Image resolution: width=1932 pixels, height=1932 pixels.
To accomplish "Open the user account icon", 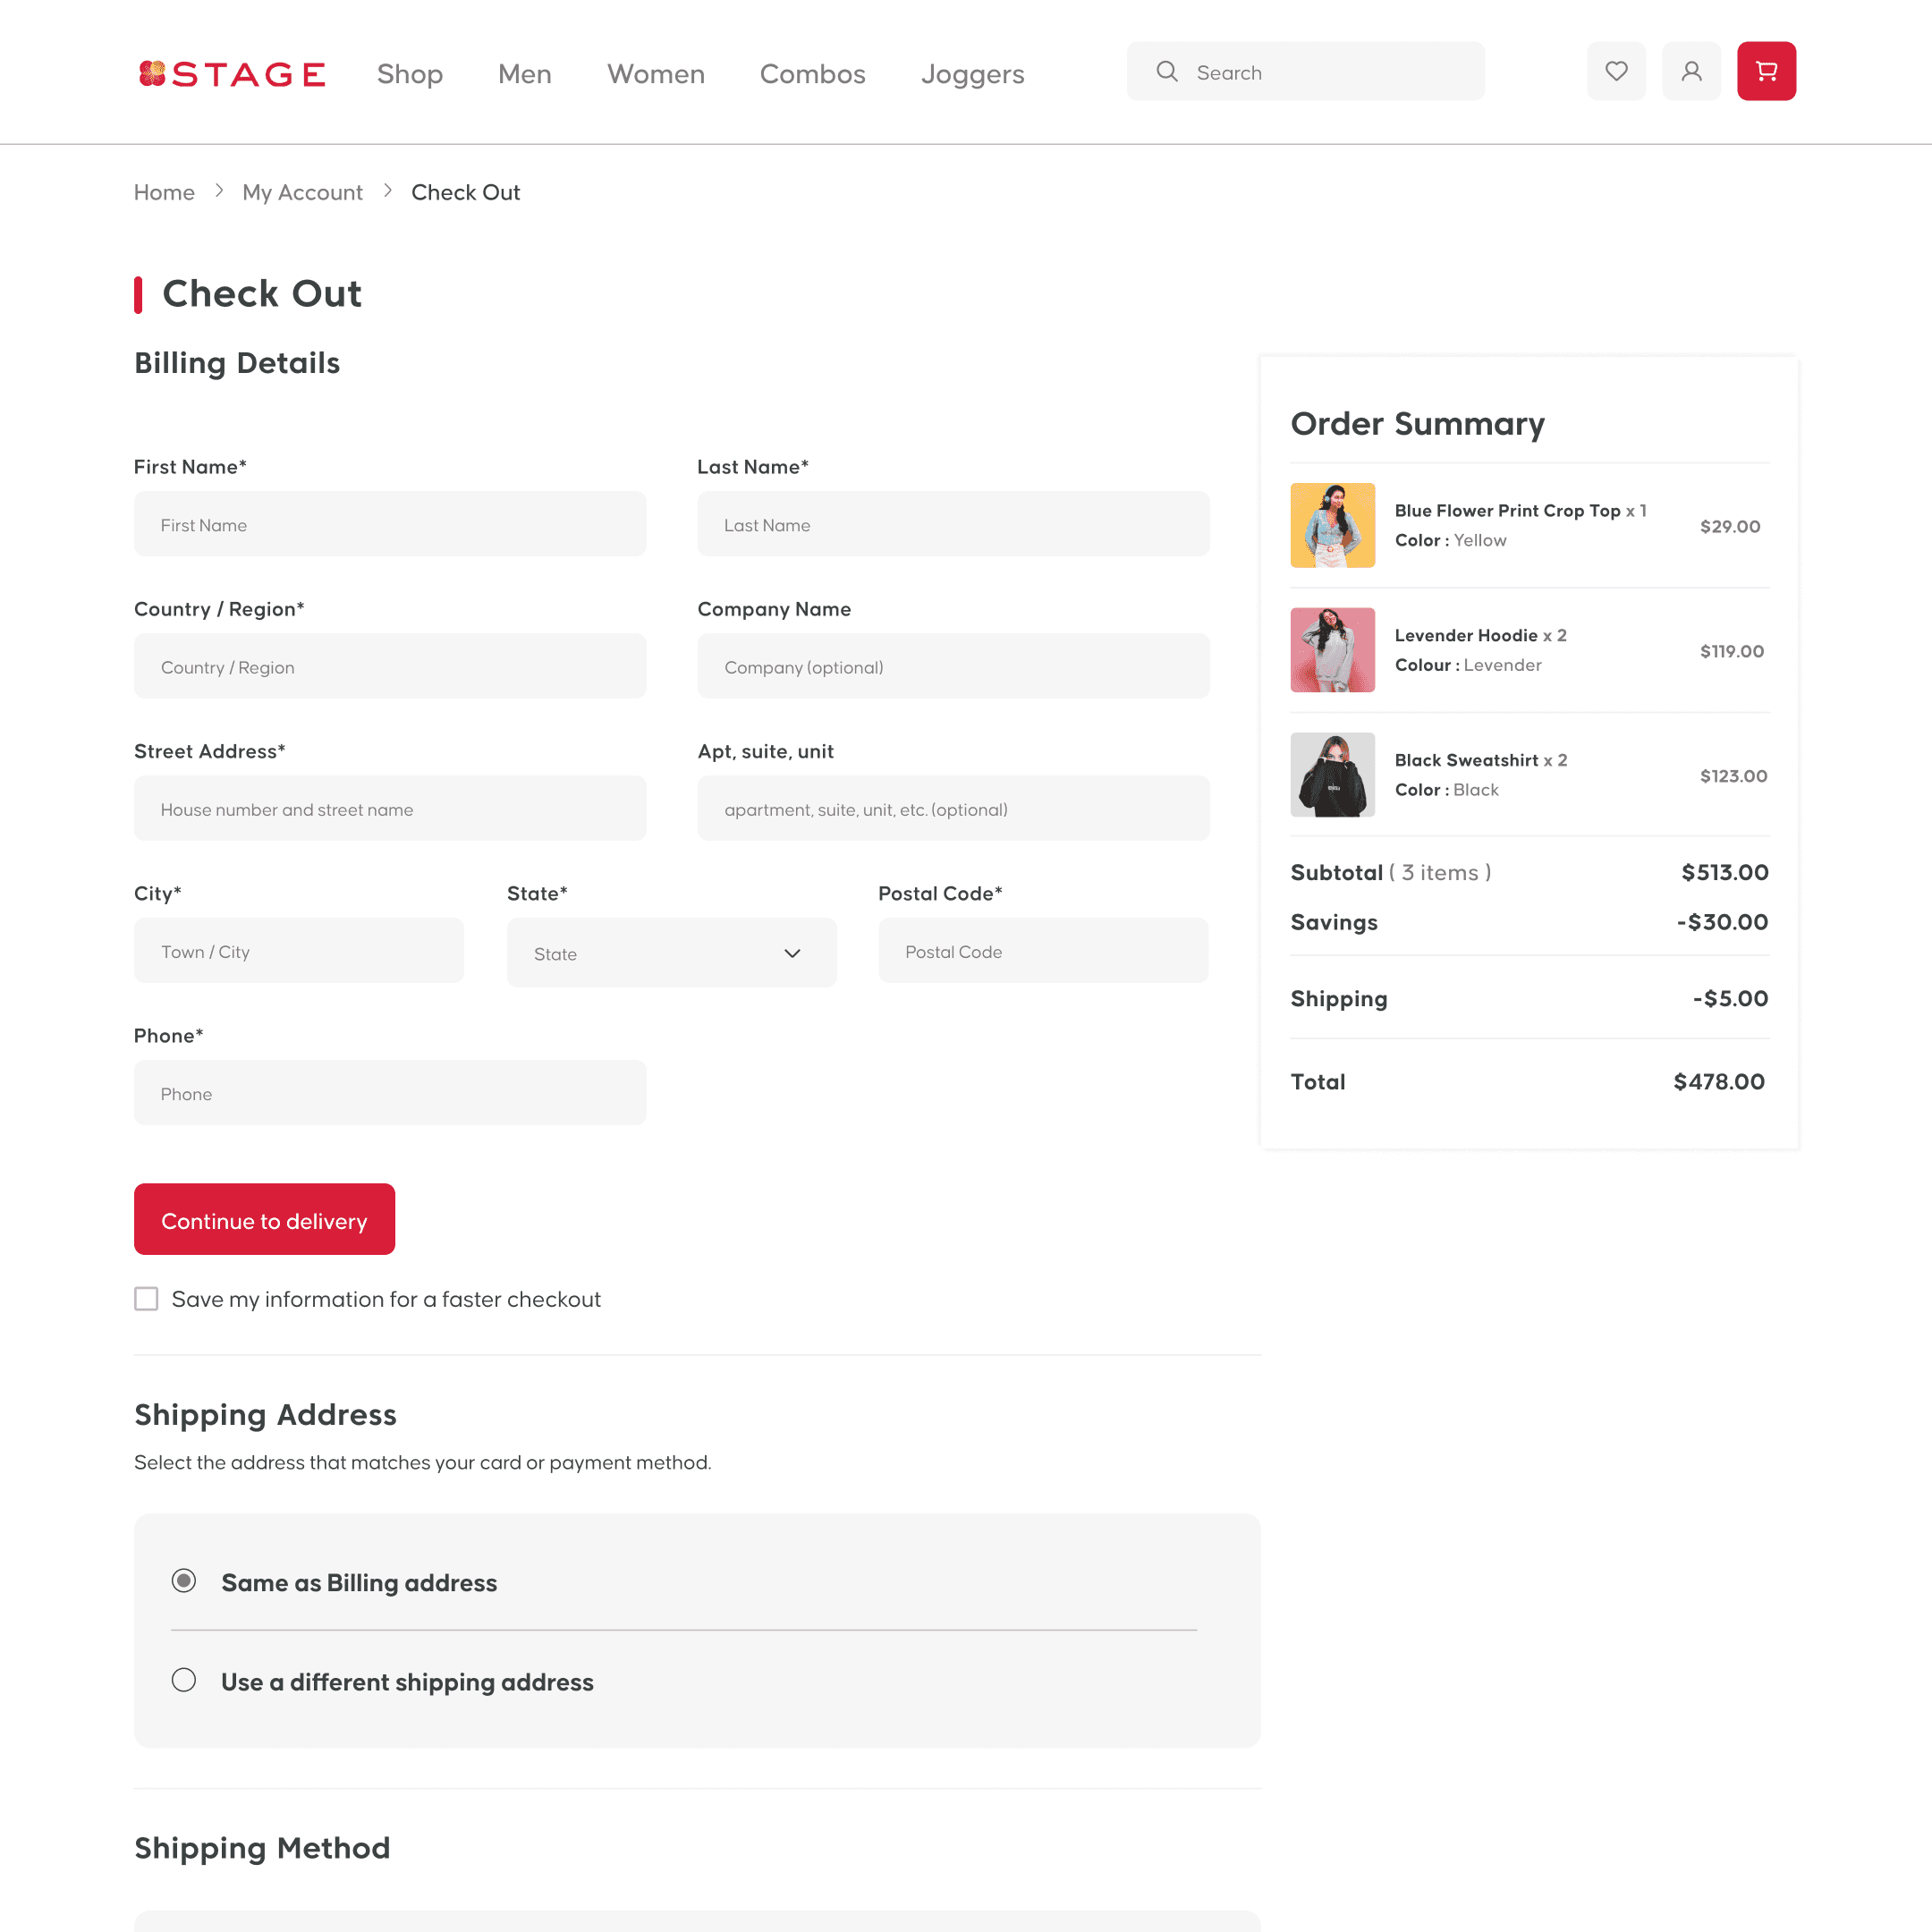I will pos(1691,71).
